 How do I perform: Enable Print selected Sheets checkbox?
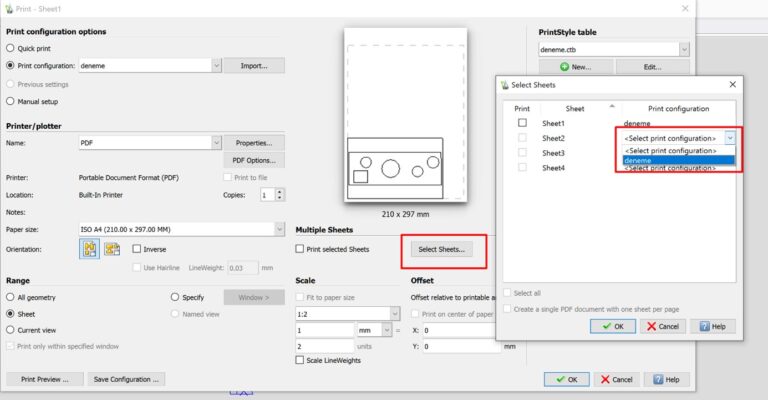301,248
